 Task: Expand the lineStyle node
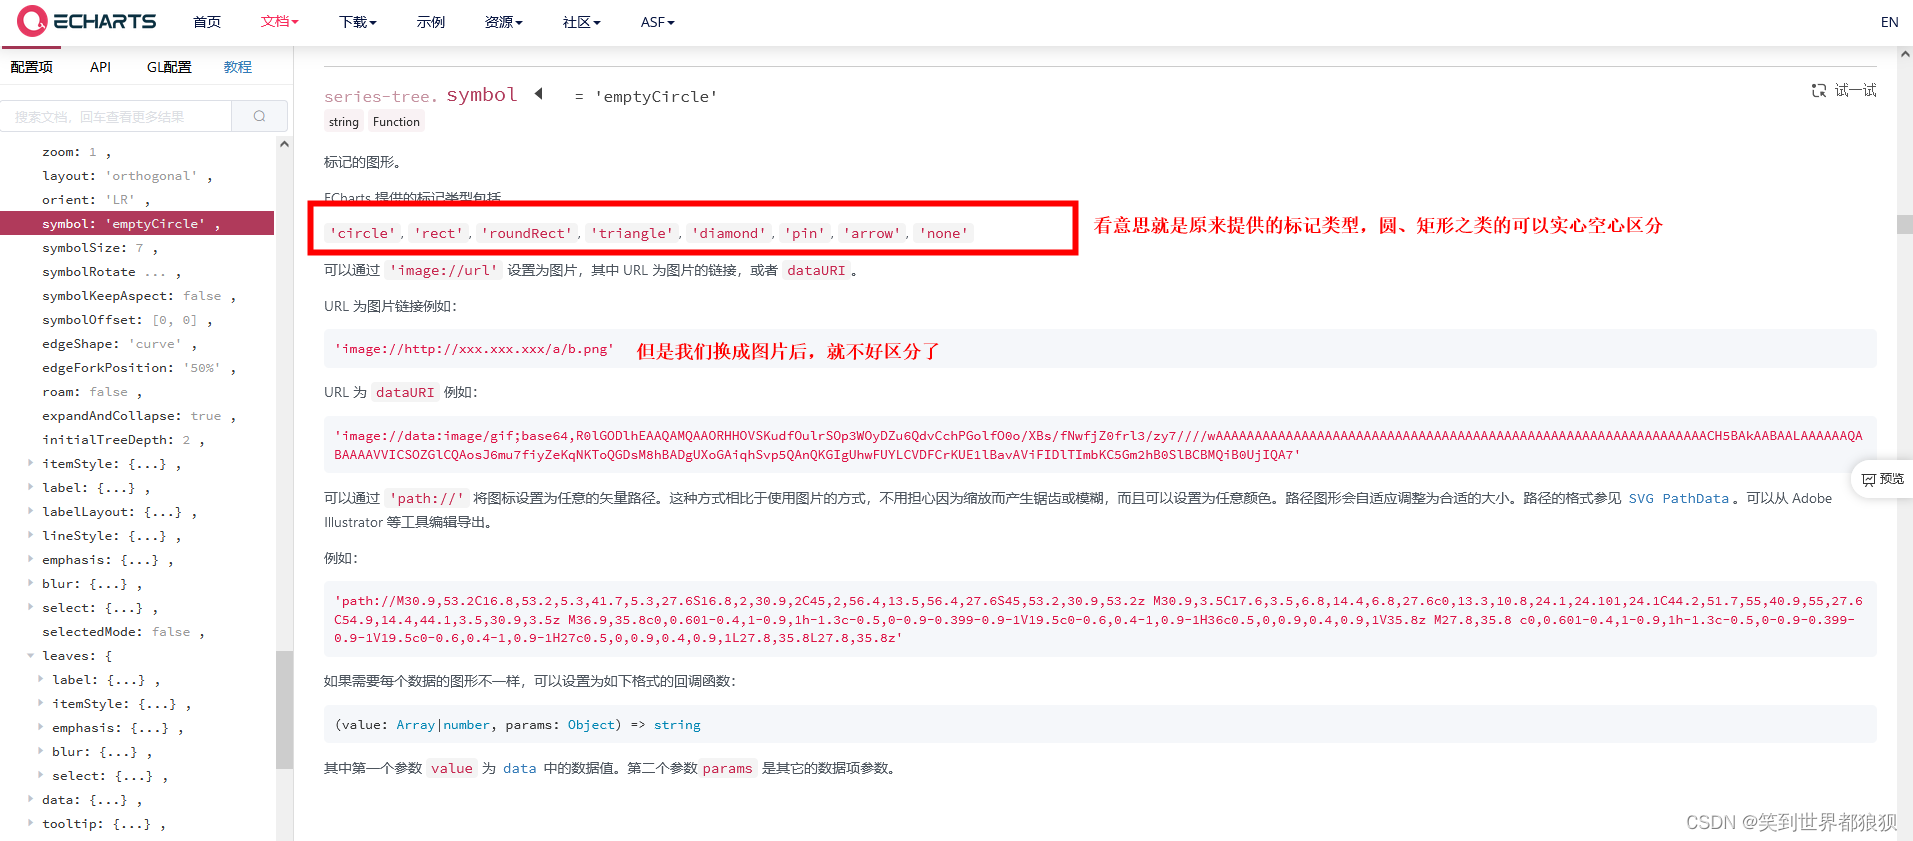tap(31, 535)
